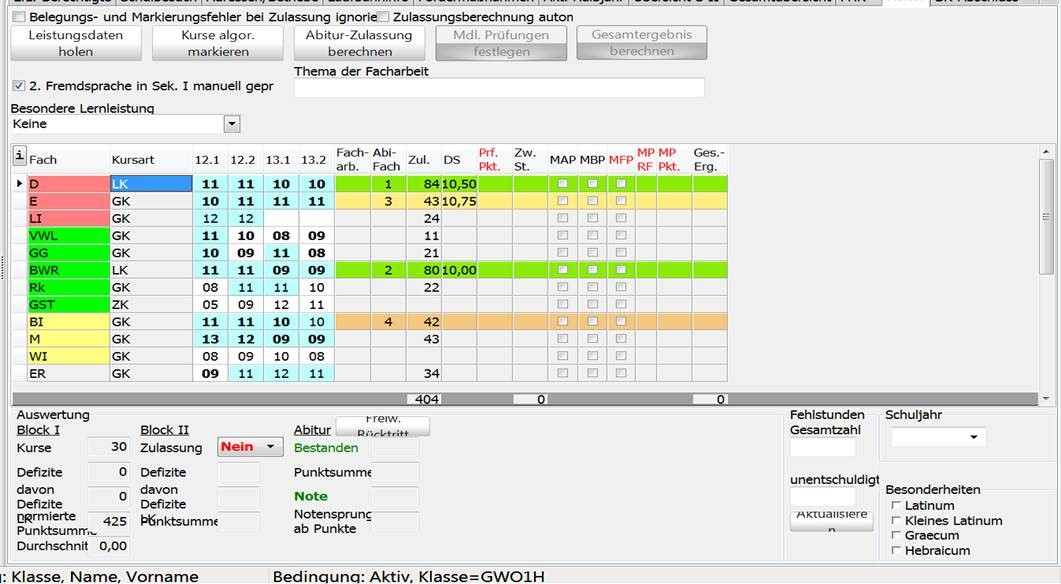Click the Freiw. Rücktritt button
The image size is (1061, 584).
coord(383,426)
